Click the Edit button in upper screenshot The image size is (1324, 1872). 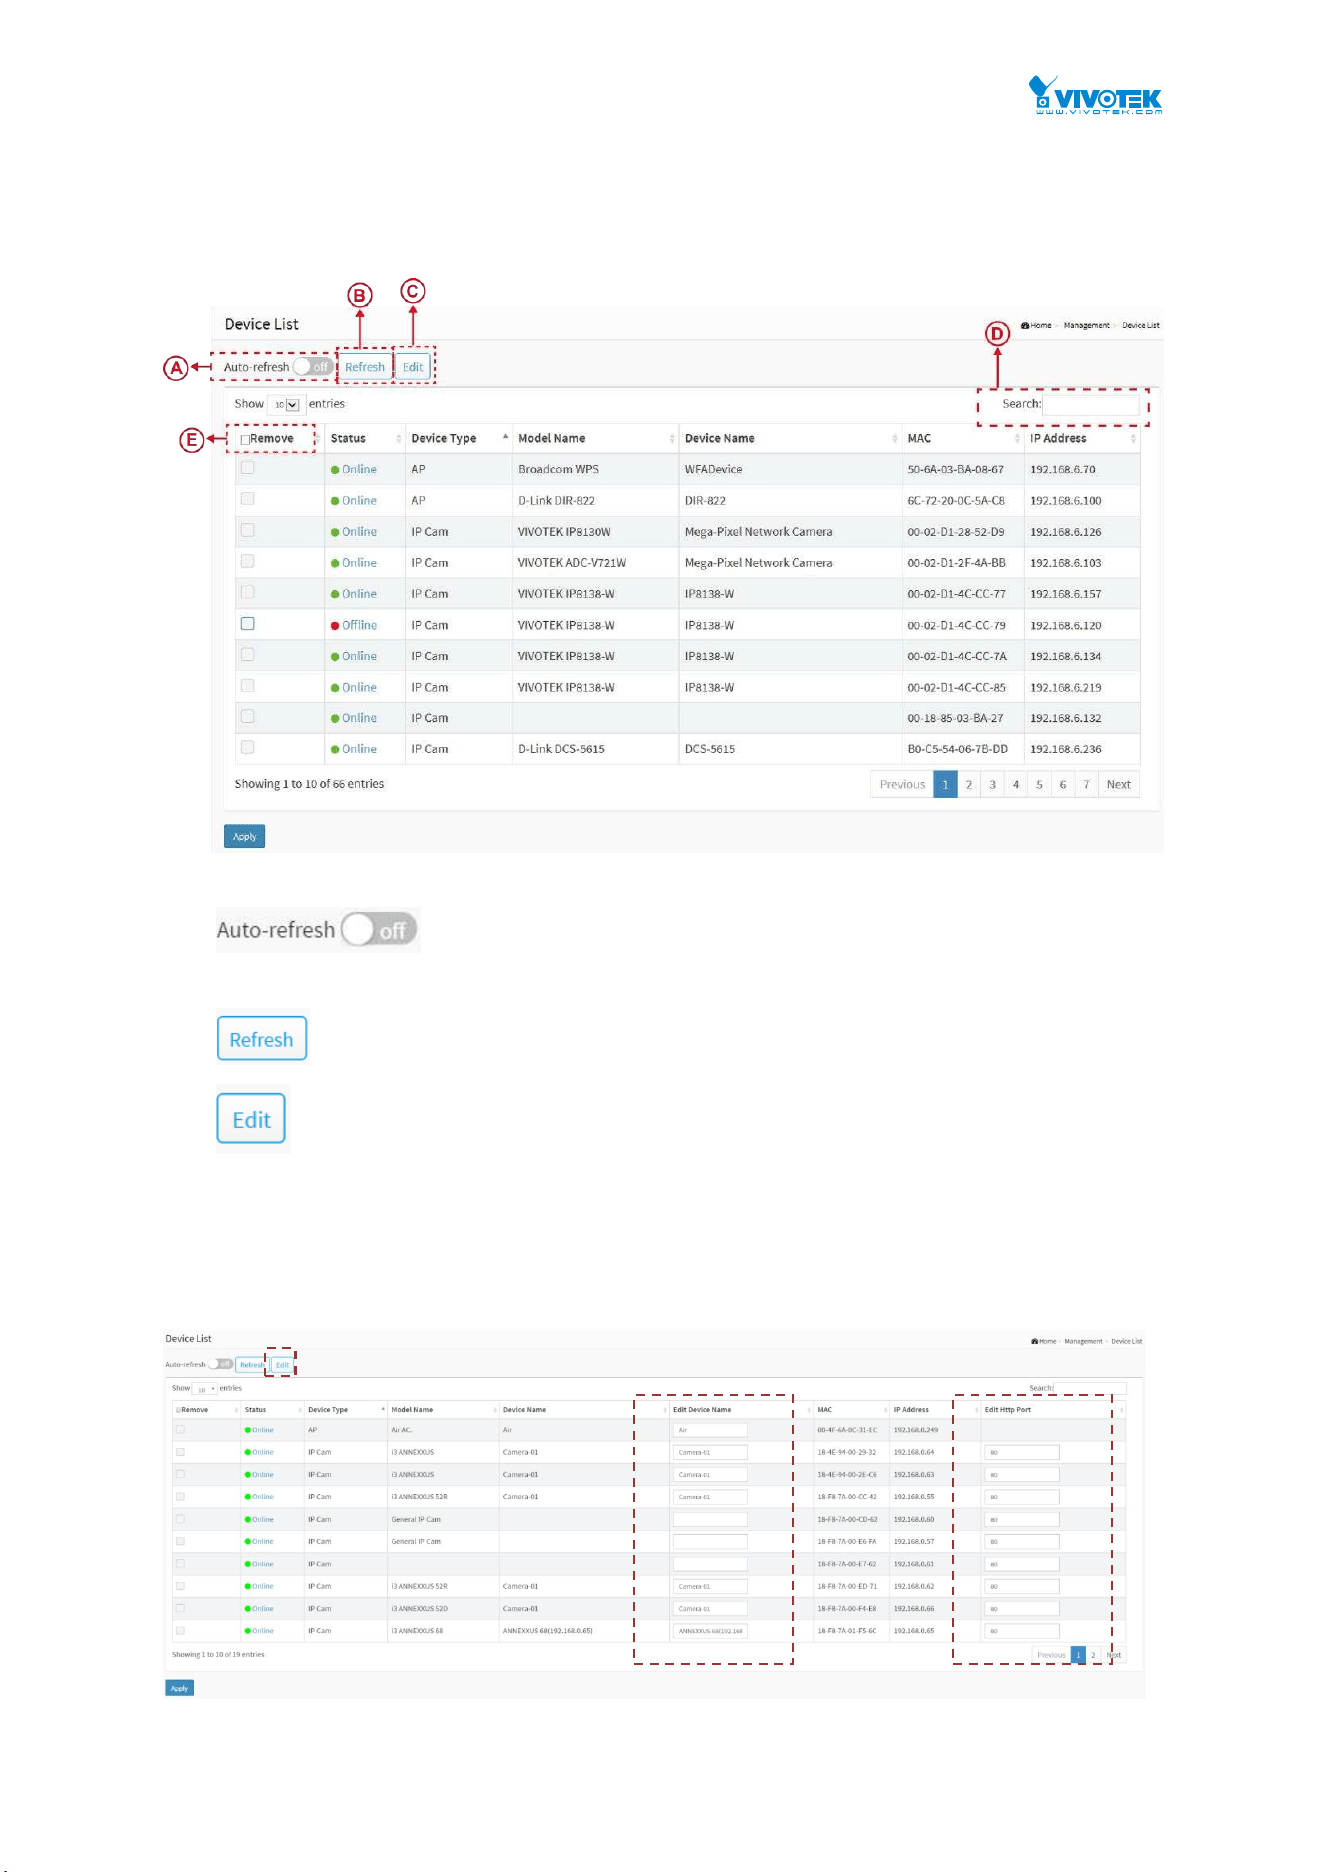click(413, 367)
